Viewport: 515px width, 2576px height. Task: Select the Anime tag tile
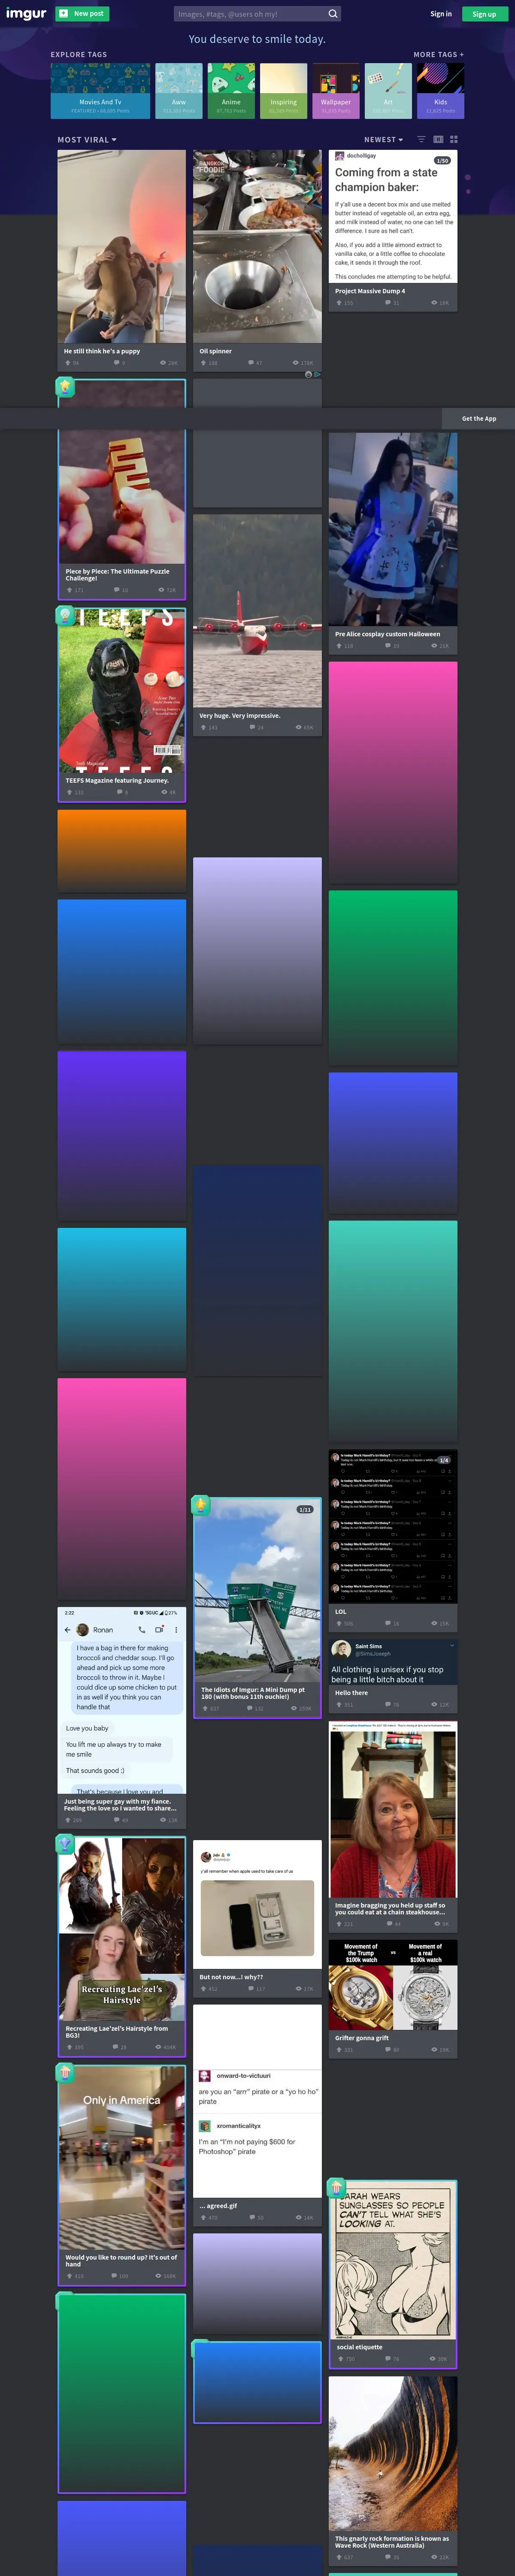(x=231, y=91)
